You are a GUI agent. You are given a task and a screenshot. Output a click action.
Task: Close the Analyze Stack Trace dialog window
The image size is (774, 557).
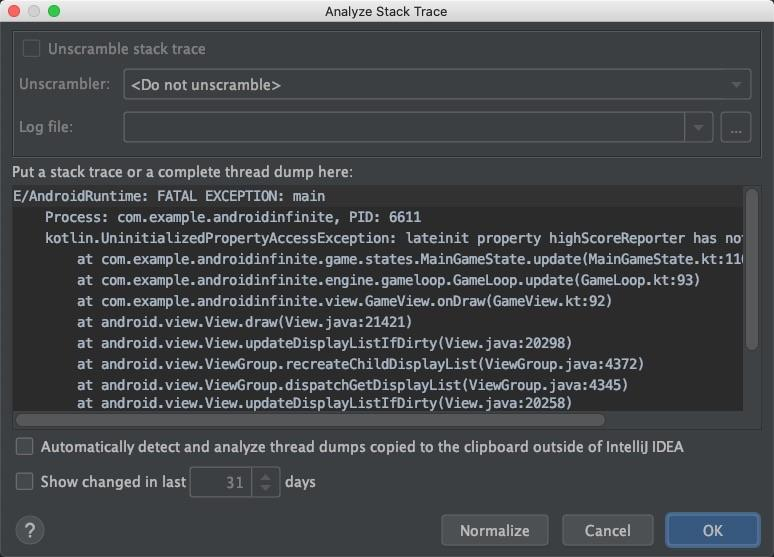click(x=14, y=11)
